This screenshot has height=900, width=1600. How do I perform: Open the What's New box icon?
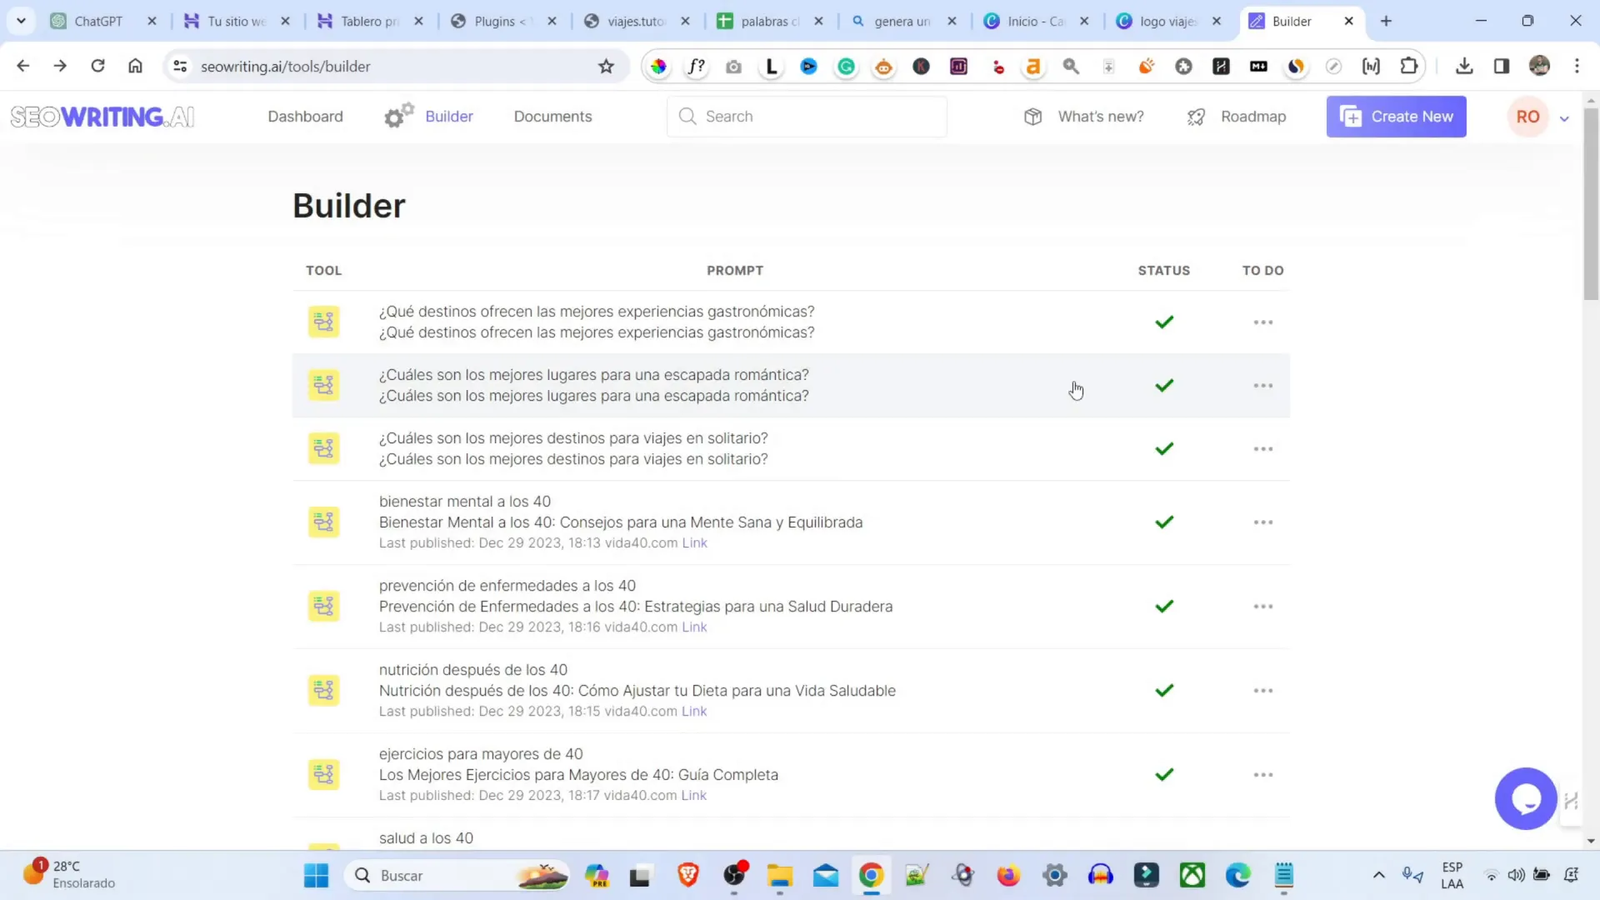[x=1034, y=116]
